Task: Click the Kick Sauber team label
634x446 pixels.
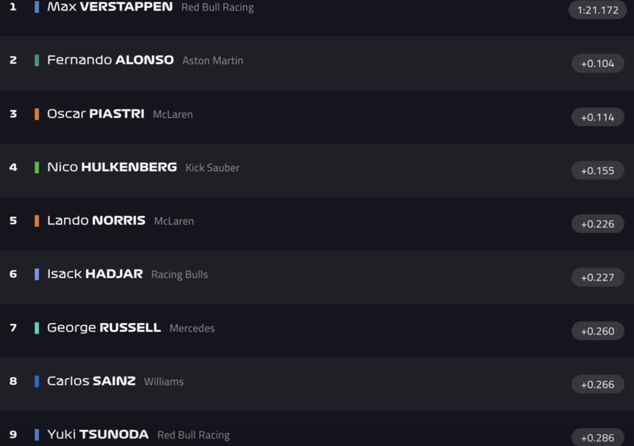Action: (212, 168)
